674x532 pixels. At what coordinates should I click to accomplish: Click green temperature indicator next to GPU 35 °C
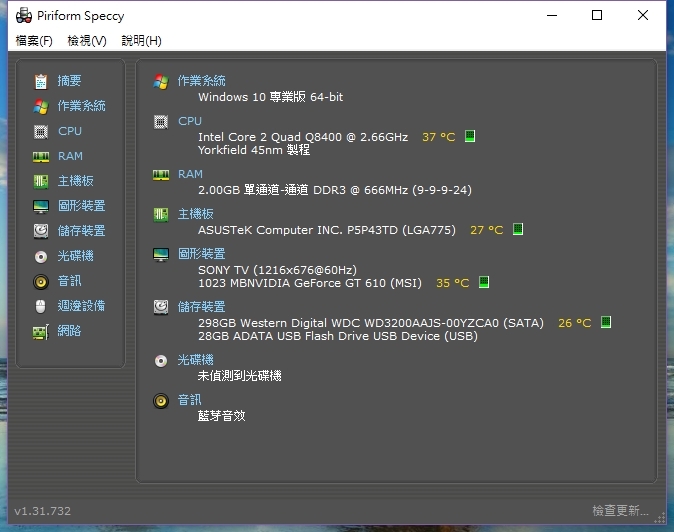click(484, 282)
